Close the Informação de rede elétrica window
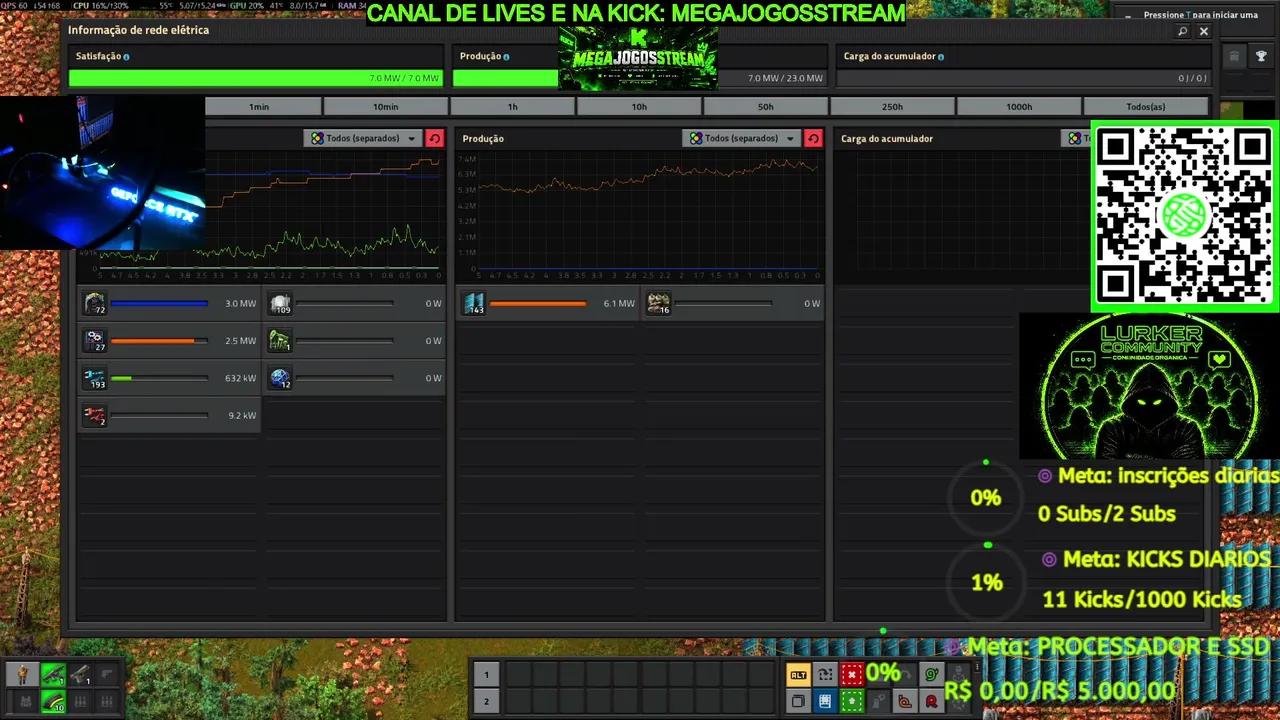 [x=1204, y=31]
